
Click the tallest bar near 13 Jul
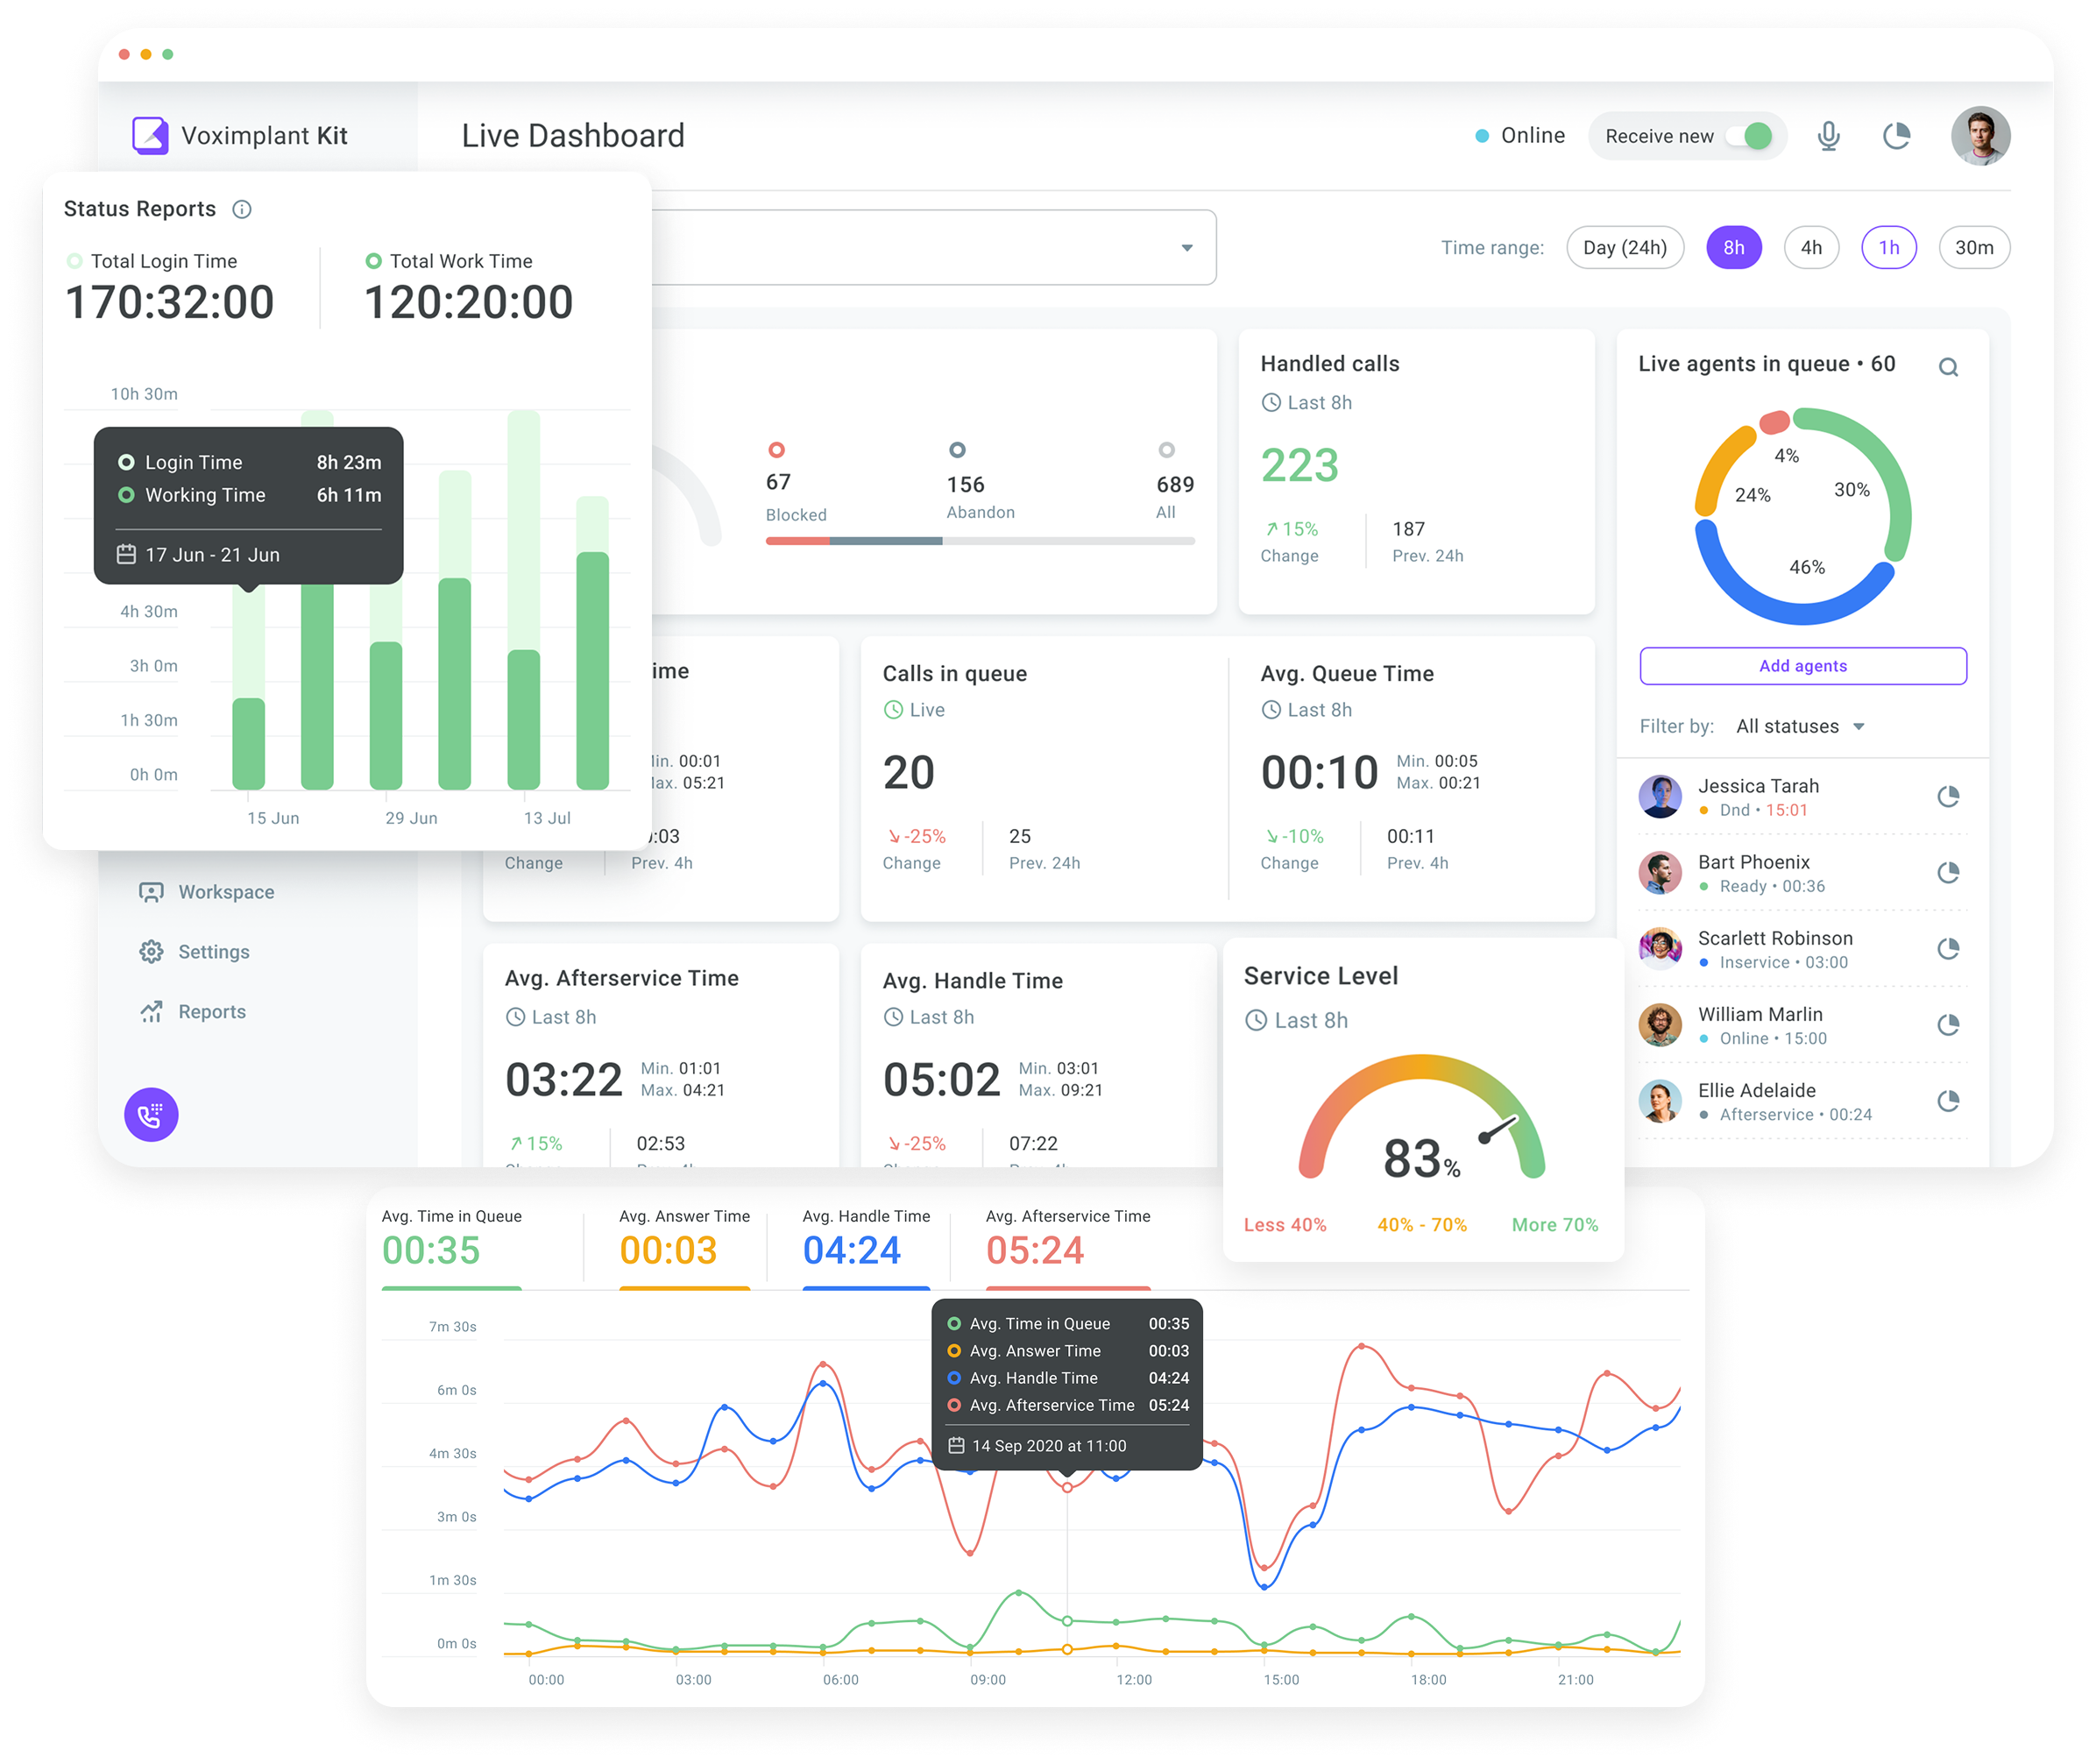pyautogui.click(x=523, y=600)
